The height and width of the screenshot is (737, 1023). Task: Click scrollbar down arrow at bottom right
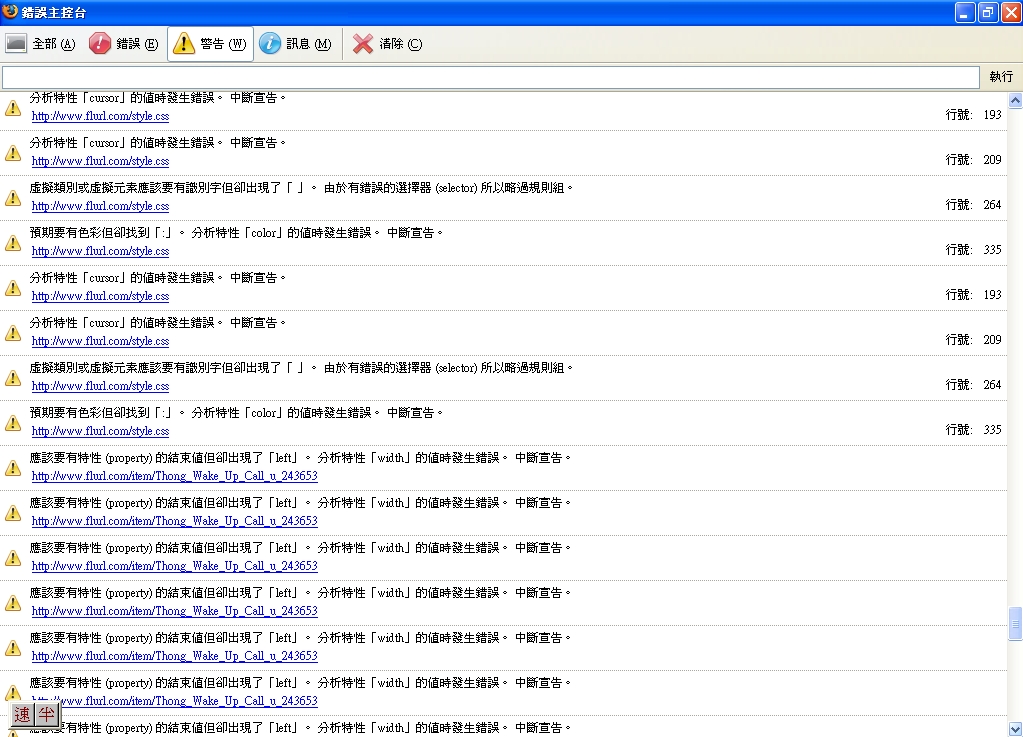click(x=1015, y=729)
